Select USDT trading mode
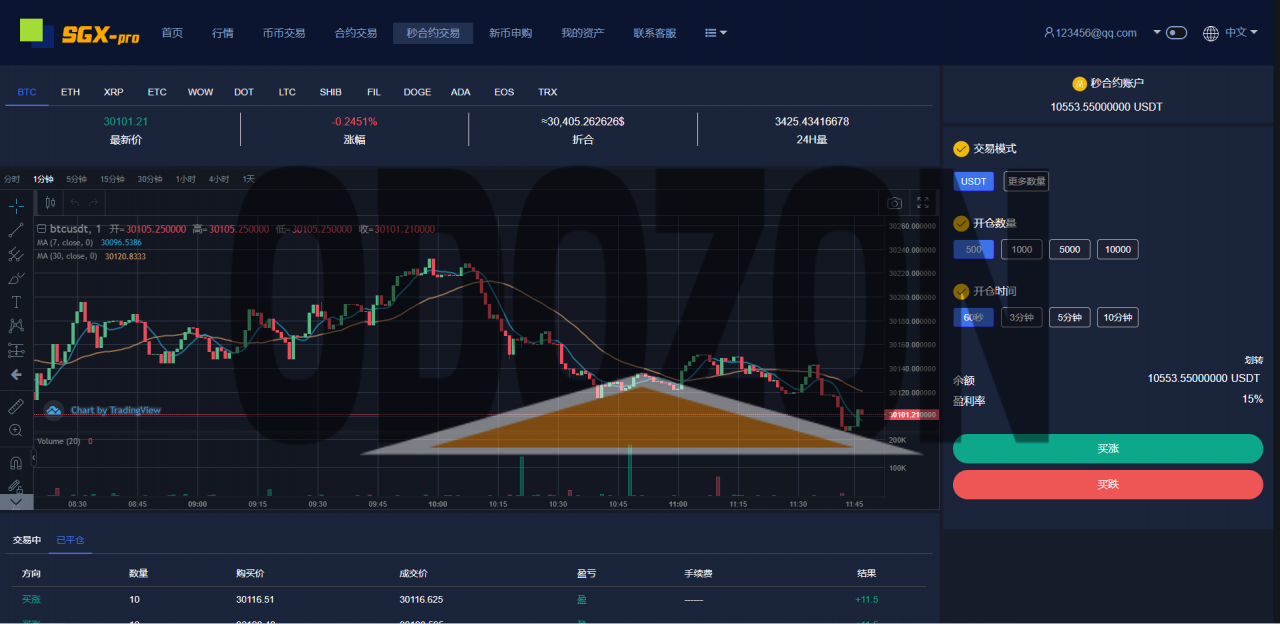This screenshot has height=624, width=1280. tap(974, 181)
